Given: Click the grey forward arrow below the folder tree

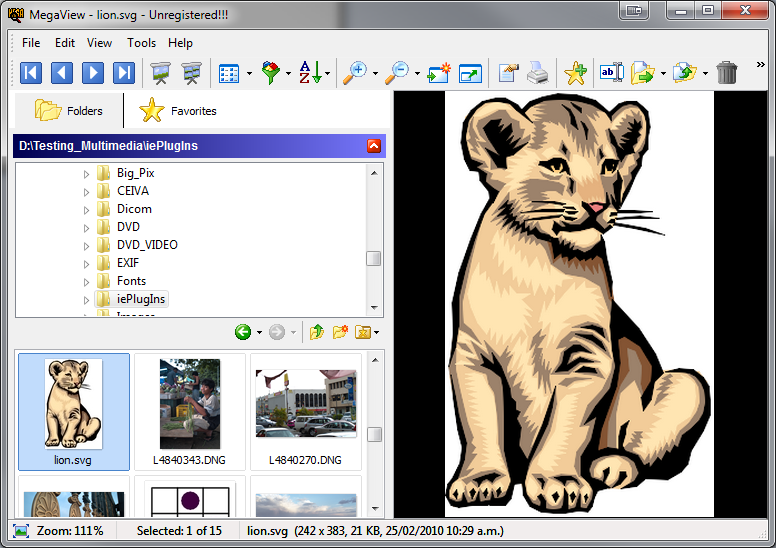Looking at the screenshot, I should coord(277,332).
